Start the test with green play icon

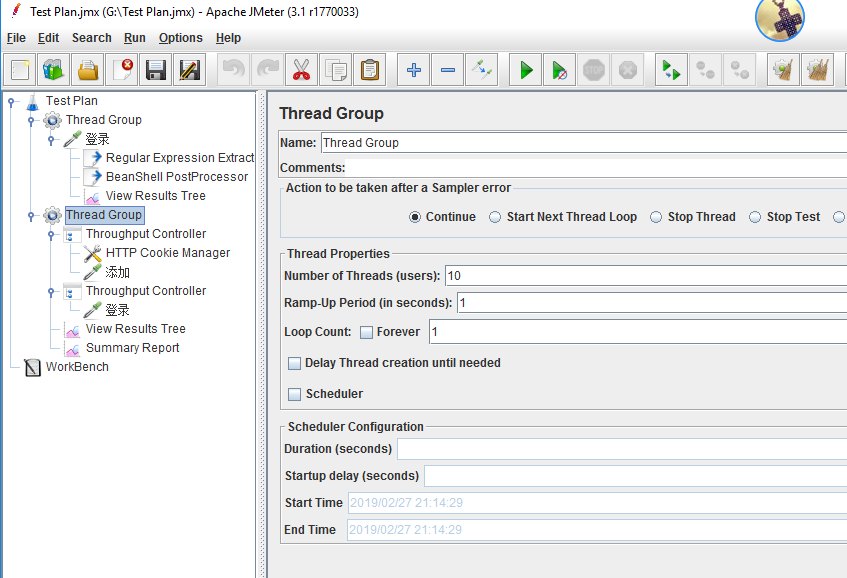pyautogui.click(x=526, y=70)
